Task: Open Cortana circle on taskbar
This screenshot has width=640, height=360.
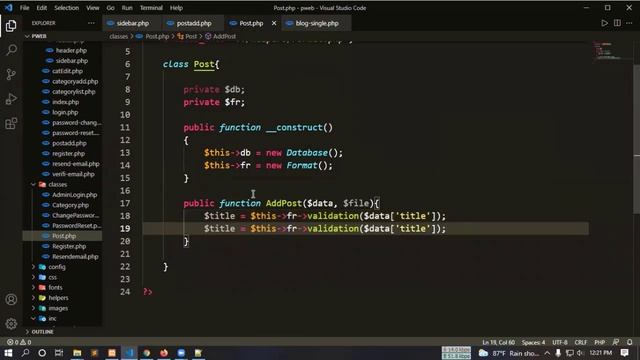Action: pos(42,353)
